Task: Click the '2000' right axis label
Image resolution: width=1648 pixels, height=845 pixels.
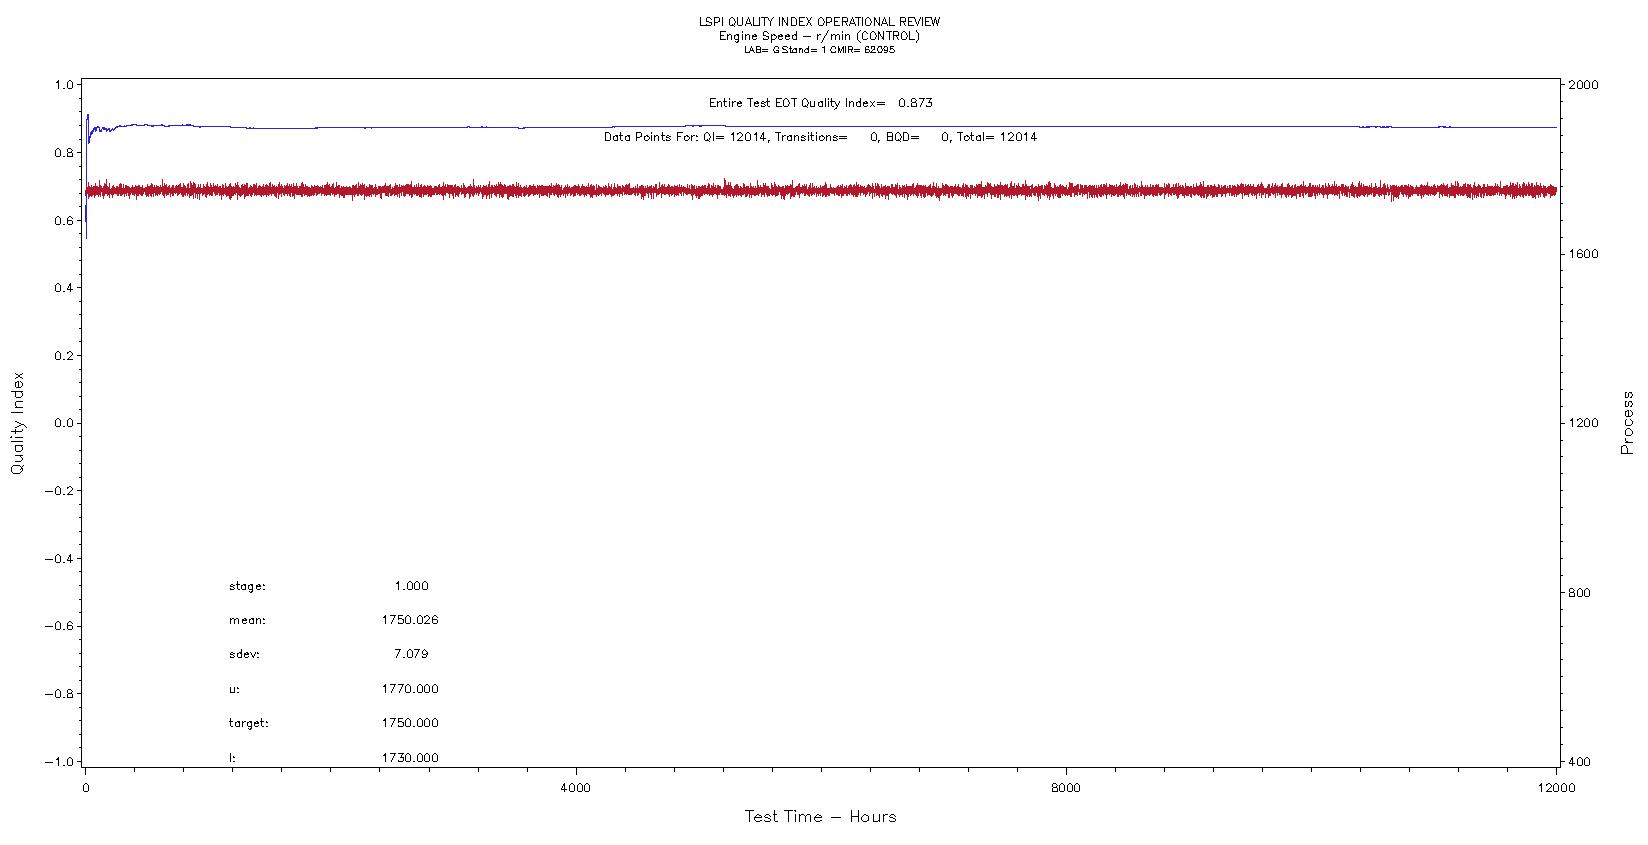Action: click(1584, 85)
